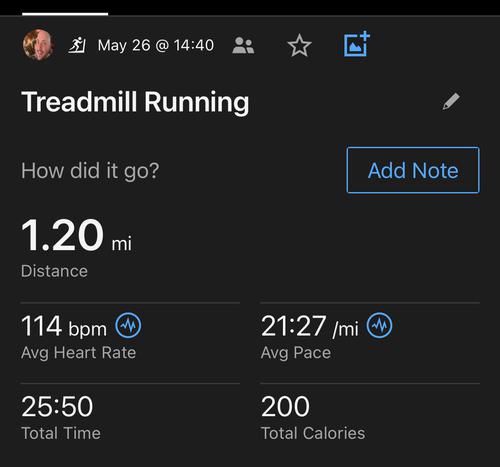Select the Treadmill Running title
The height and width of the screenshot is (467, 500).
click(135, 102)
